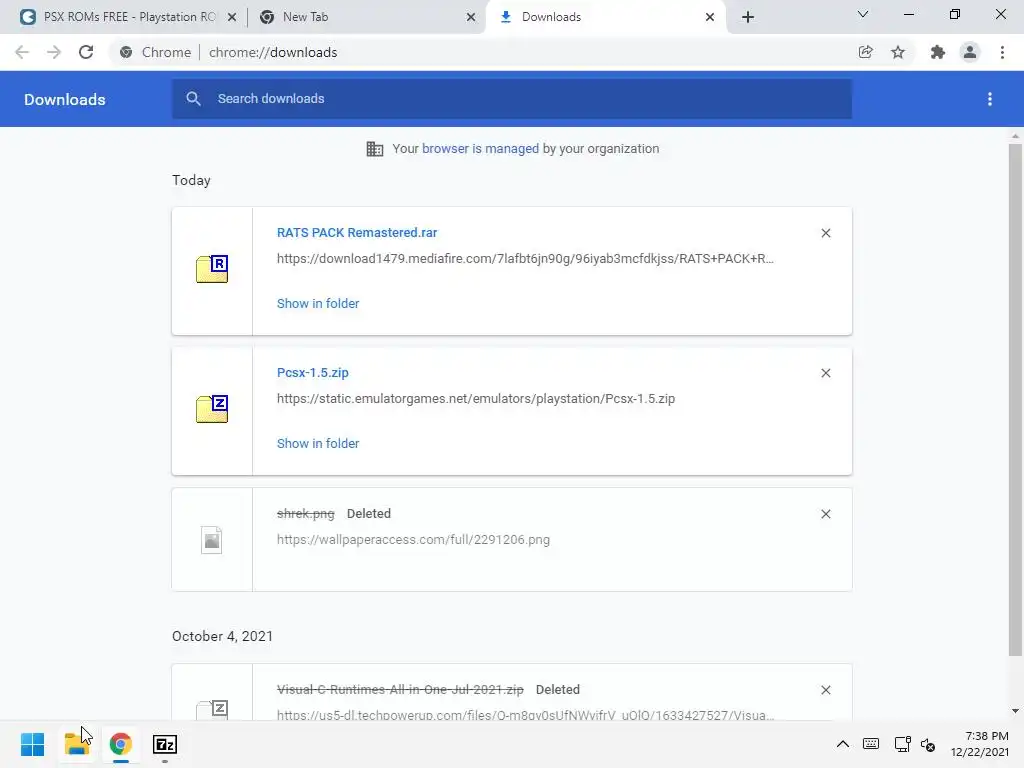Open a new browser tab
1024x768 pixels.
(748, 17)
